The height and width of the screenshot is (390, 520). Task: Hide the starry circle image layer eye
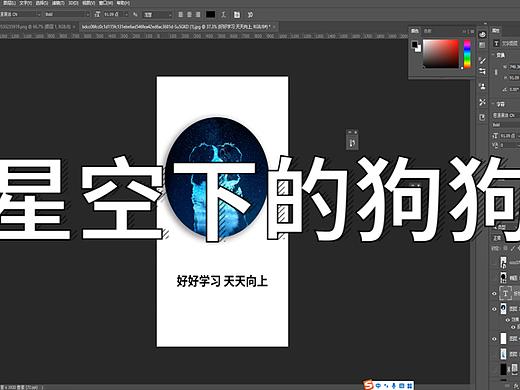click(494, 309)
